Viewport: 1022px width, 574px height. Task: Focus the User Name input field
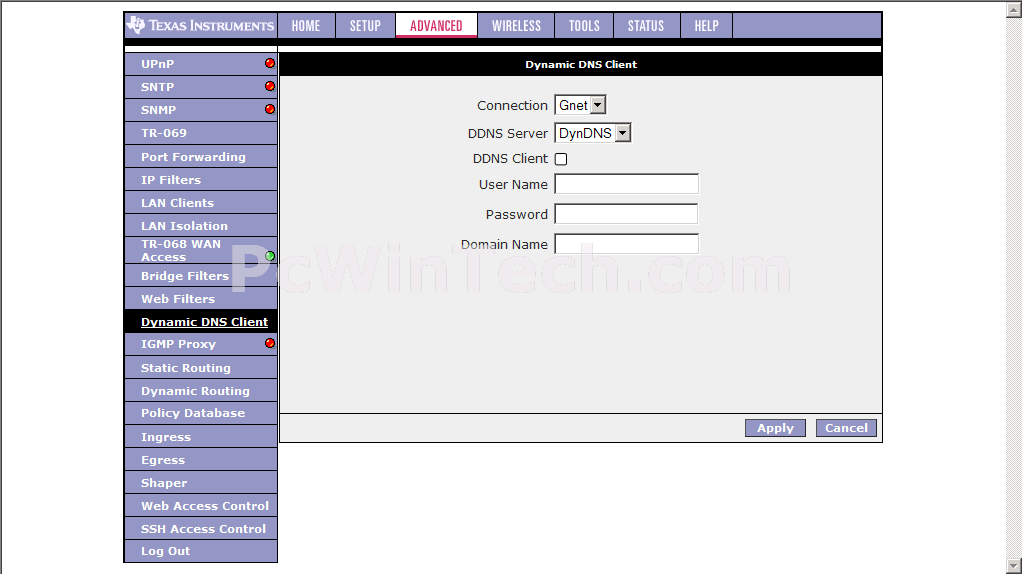click(x=626, y=184)
